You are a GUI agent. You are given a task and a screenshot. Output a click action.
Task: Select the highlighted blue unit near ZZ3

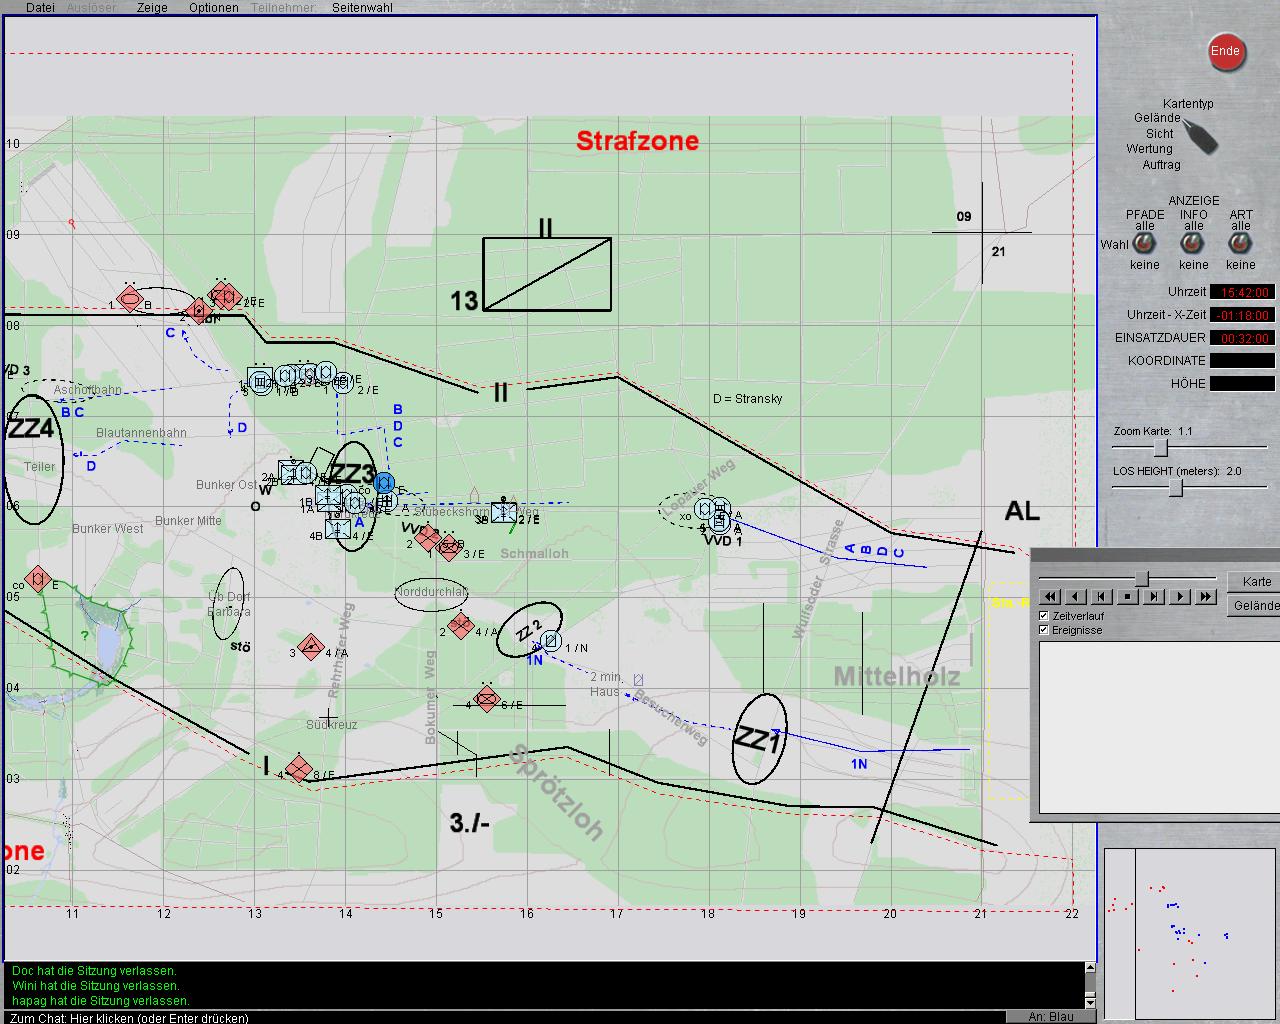click(x=383, y=484)
